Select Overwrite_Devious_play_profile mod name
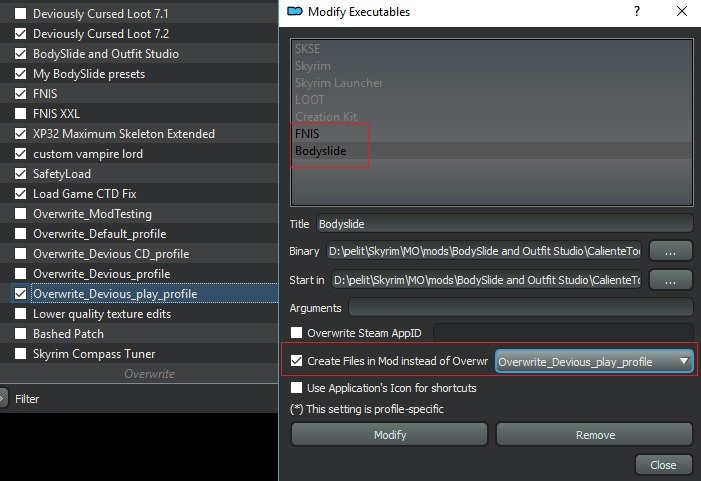The width and height of the screenshot is (701, 481). tap(115, 294)
